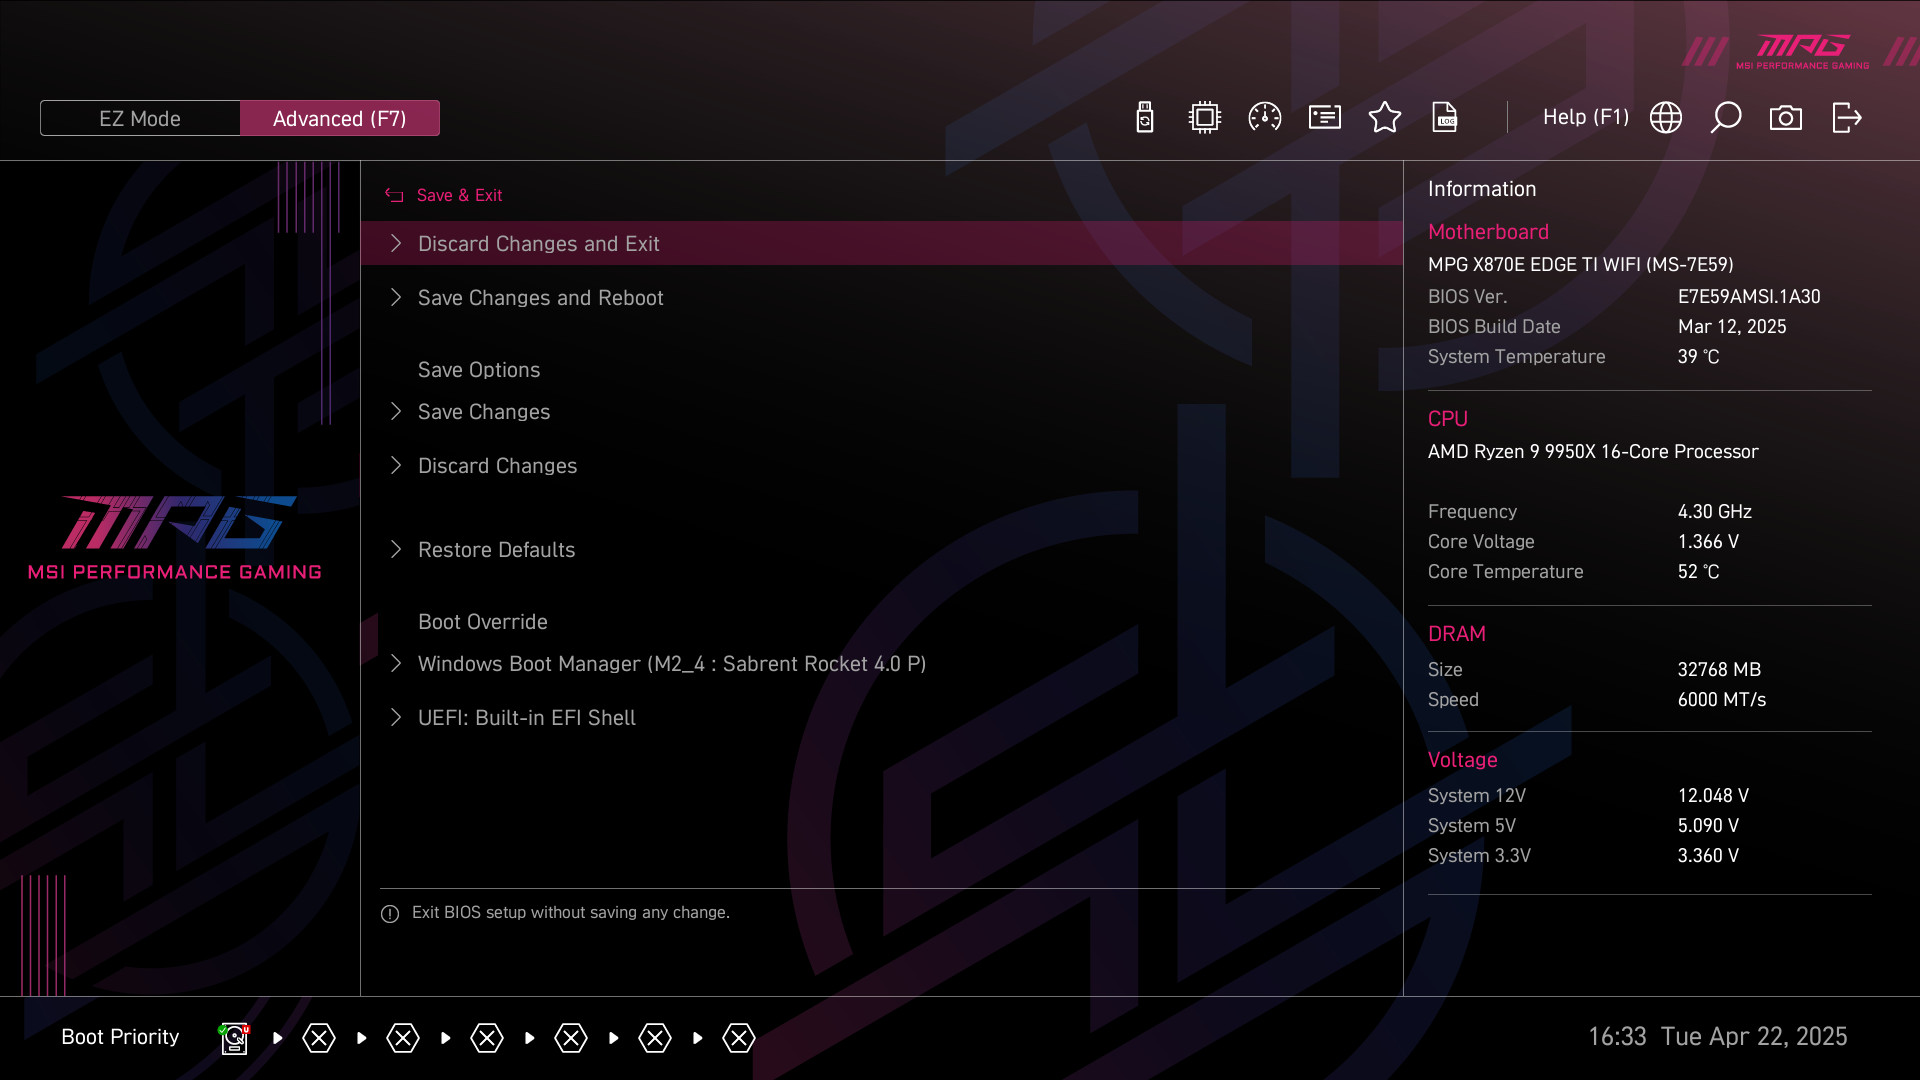Click the BIOS version E7E59AMSI.1A30

point(1749,297)
